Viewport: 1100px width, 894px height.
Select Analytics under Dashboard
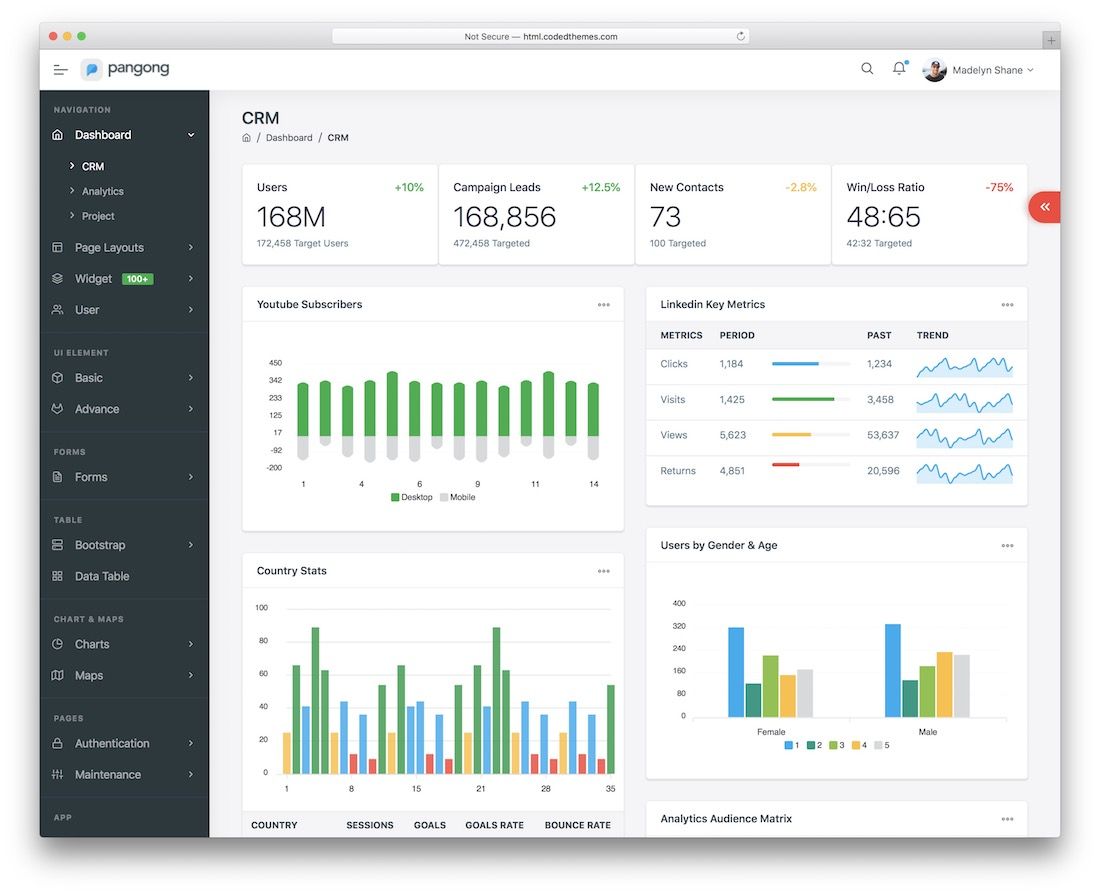pos(103,191)
